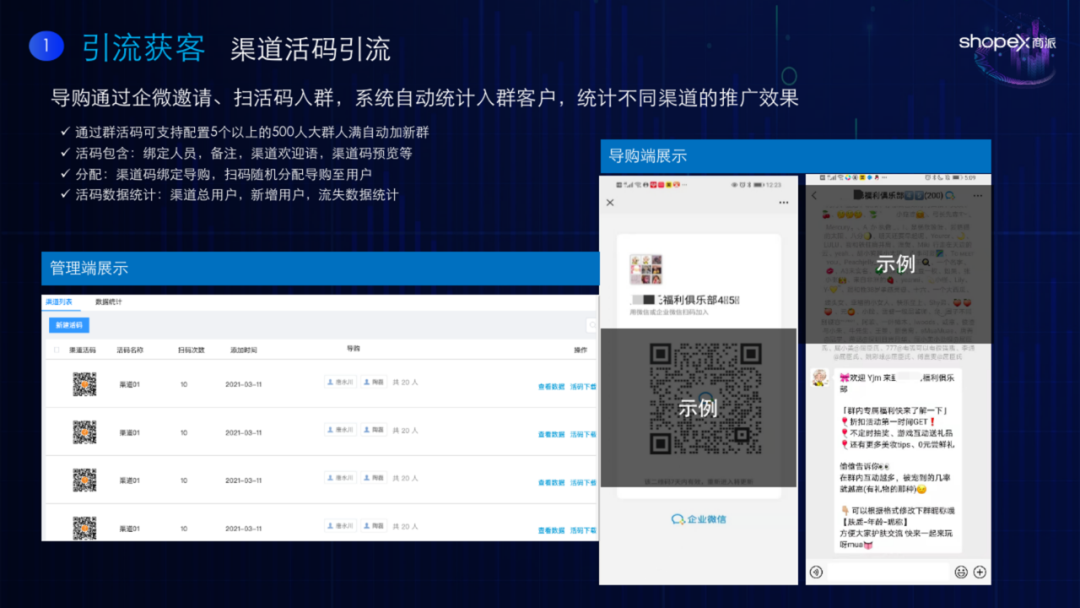Tap the voice input icon in chat bar
Screen dimensions: 1080x608
(816, 572)
